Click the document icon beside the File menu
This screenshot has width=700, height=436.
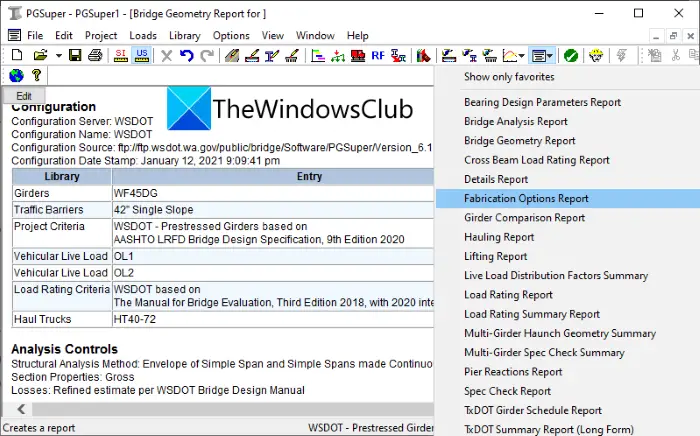tap(14, 35)
